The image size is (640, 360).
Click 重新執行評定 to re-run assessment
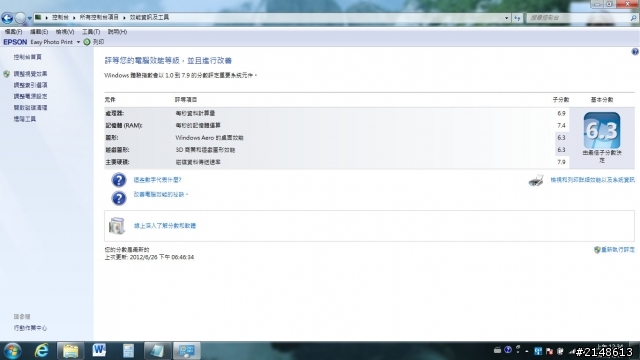click(618, 250)
